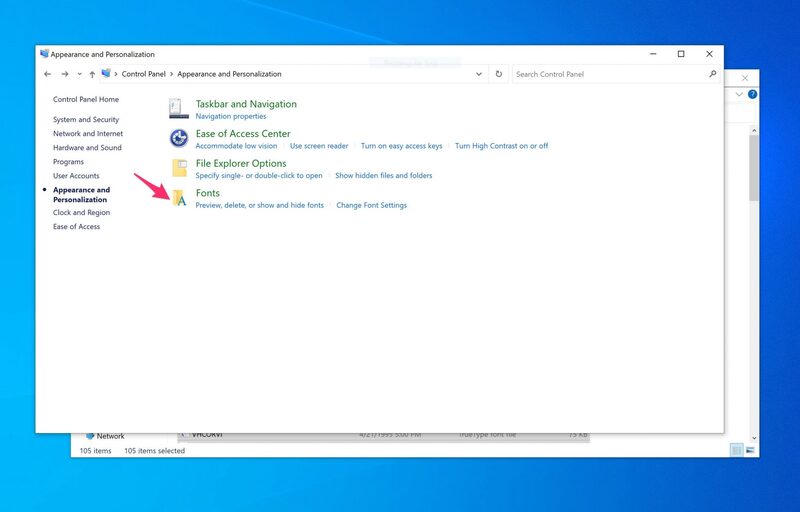Open Hardware and Sound in sidebar
Image resolution: width=800 pixels, height=512 pixels.
point(87,147)
